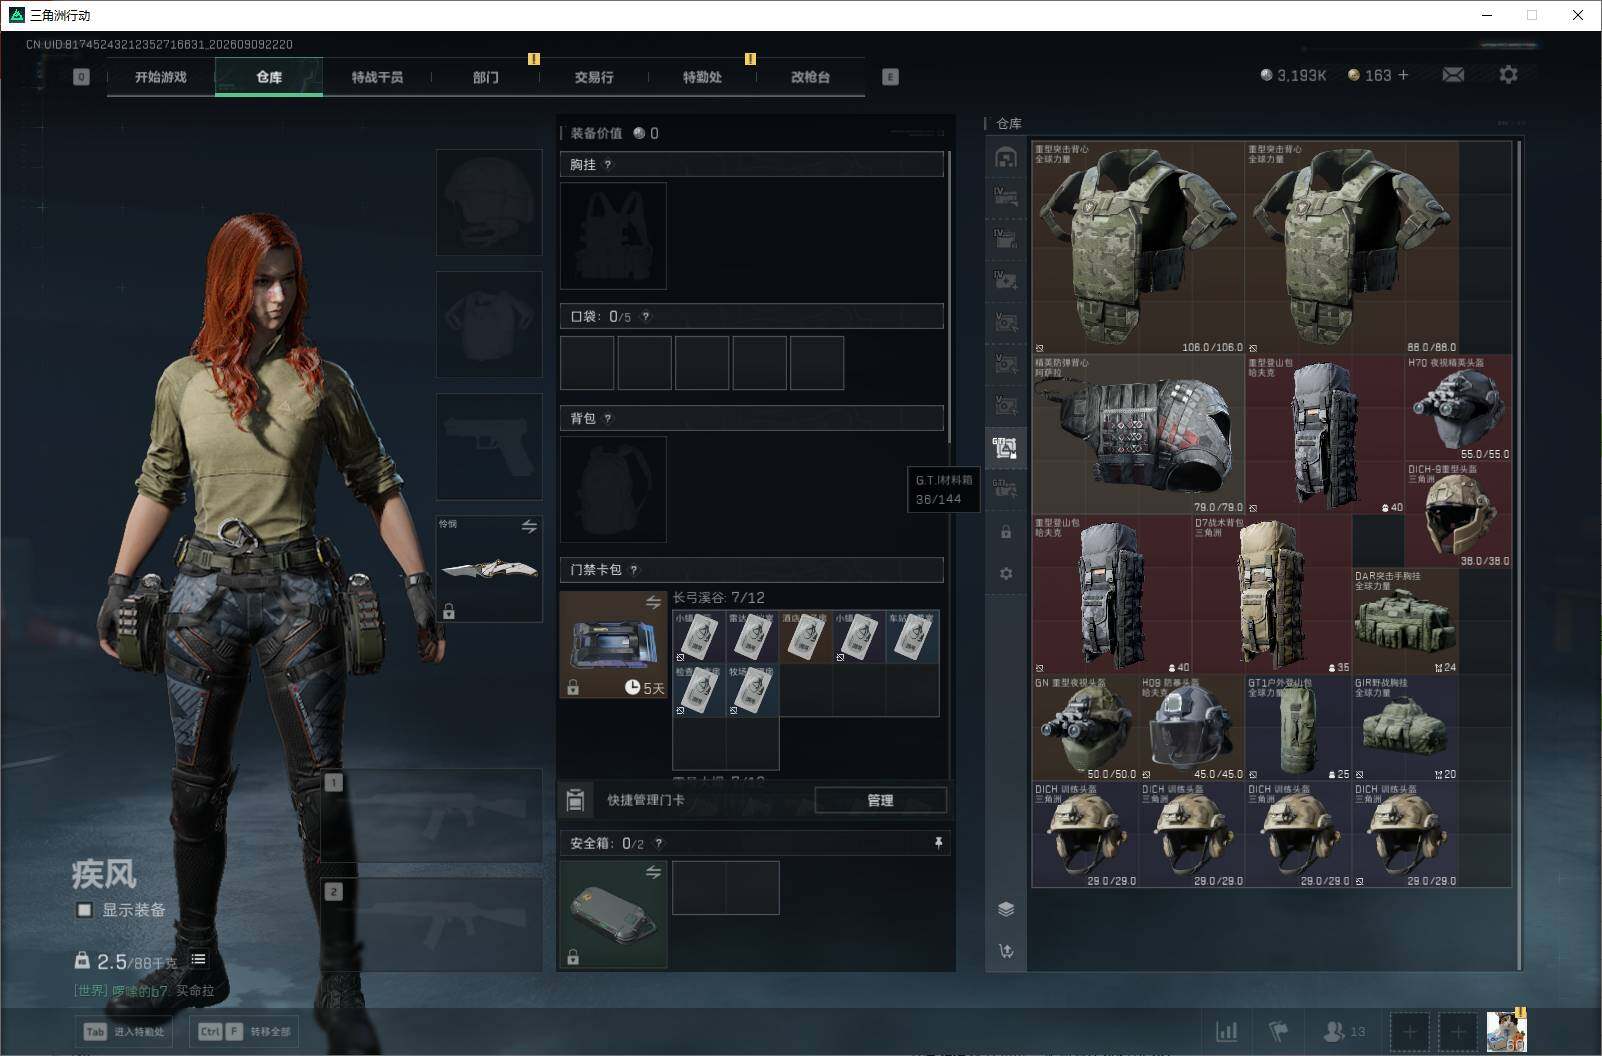Expand the 背包 section header
Viewport: 1602px width, 1056px height.
[751, 418]
